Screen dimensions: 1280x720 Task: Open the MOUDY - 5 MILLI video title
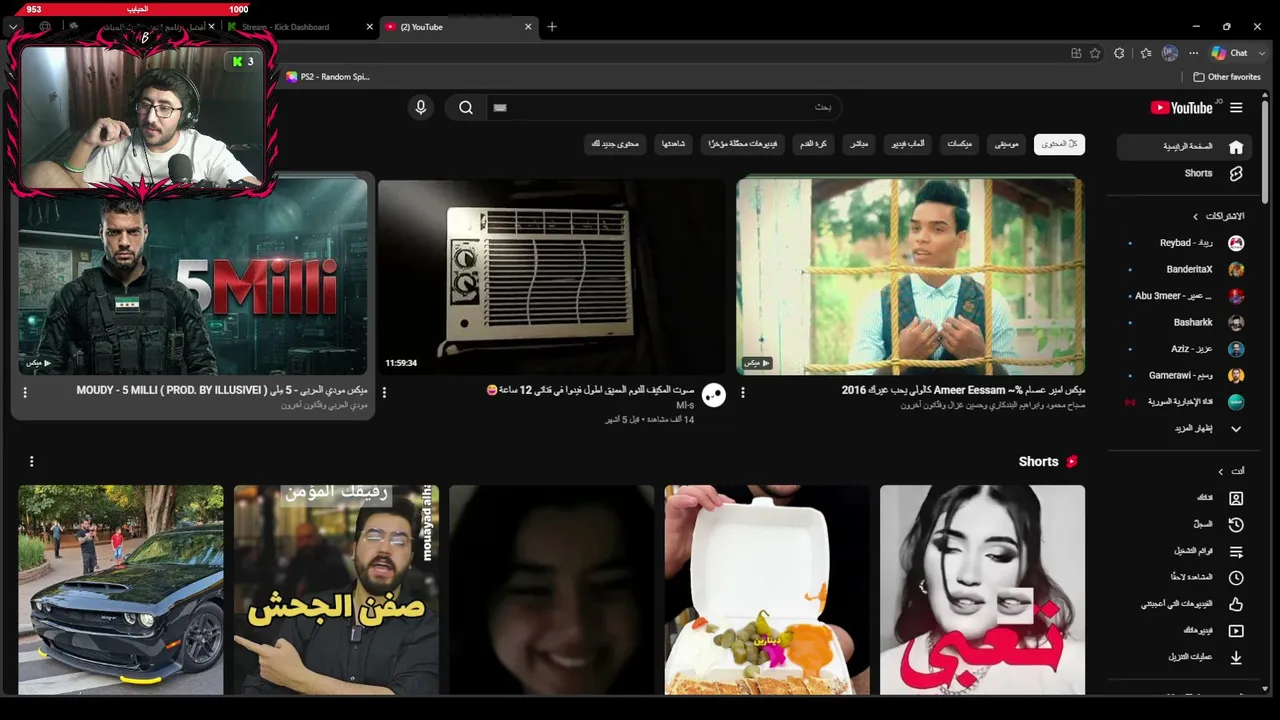click(x=222, y=390)
